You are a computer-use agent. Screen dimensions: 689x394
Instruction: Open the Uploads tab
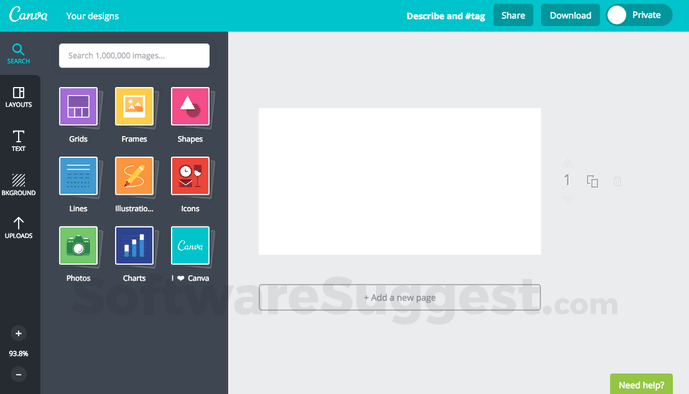(18, 228)
